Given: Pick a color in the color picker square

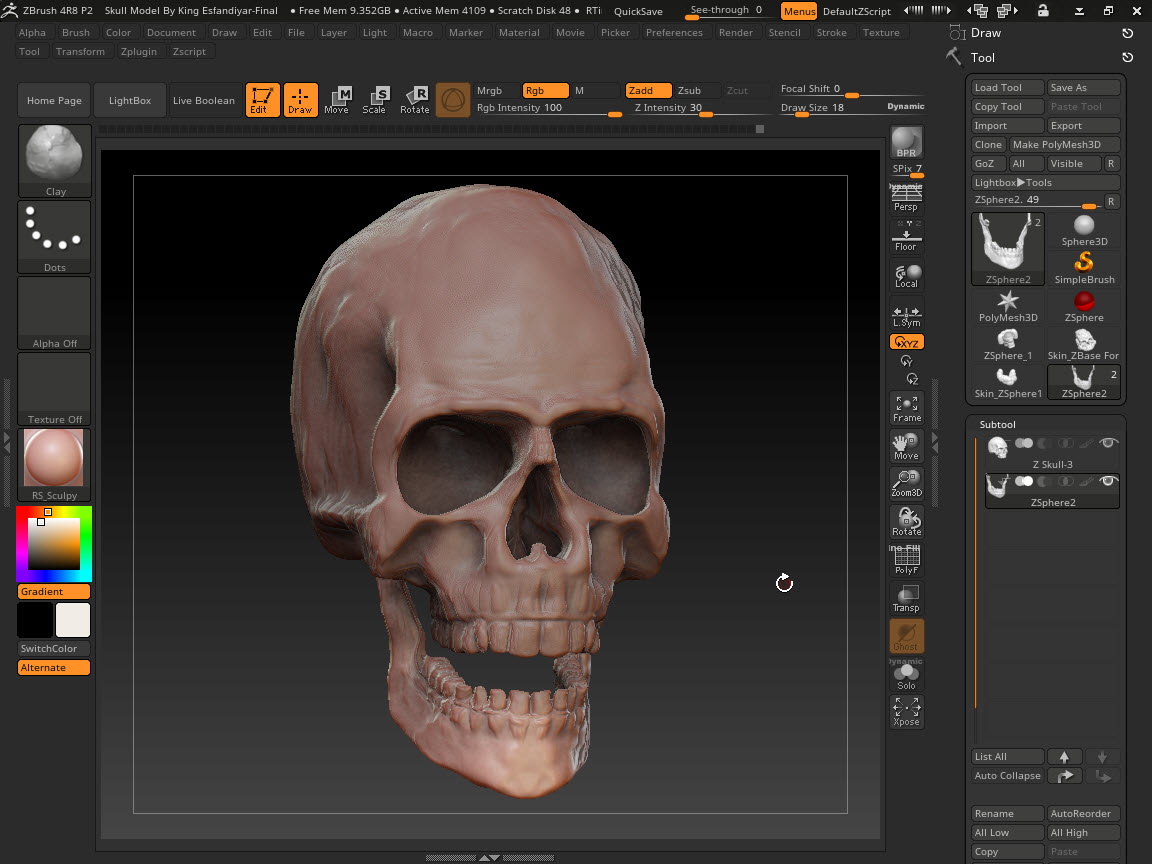Looking at the screenshot, I should (54, 544).
